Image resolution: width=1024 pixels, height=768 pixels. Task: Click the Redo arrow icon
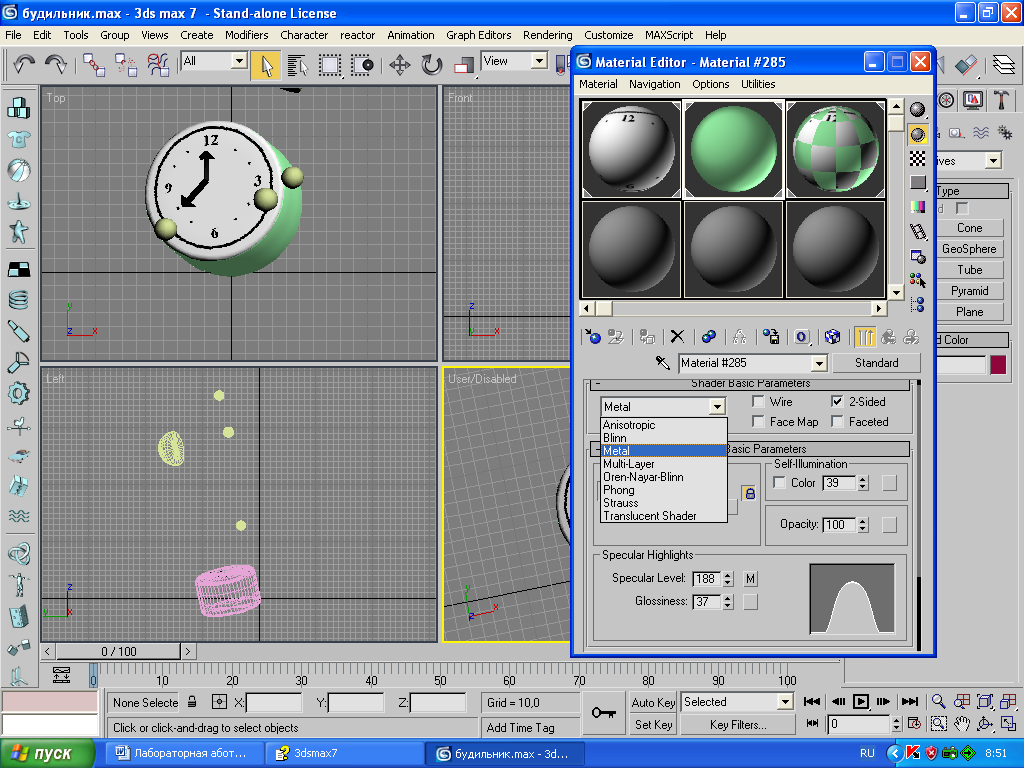[x=56, y=64]
